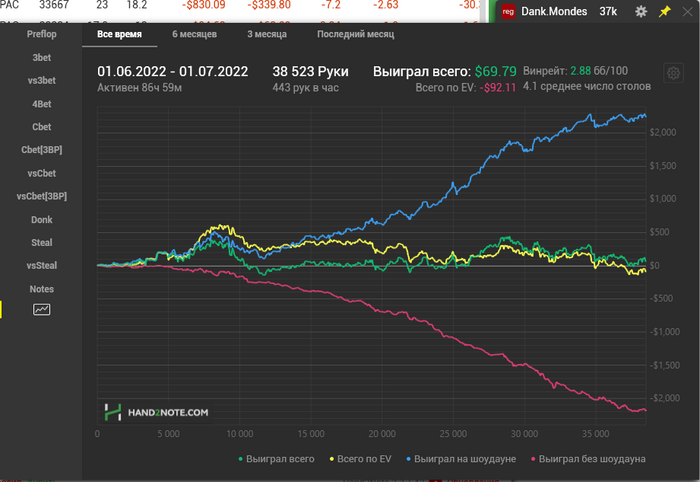This screenshot has height=482, width=700.
Task: Toggle the 'Выиграл без шоудауна' series
Action: [x=588, y=459]
